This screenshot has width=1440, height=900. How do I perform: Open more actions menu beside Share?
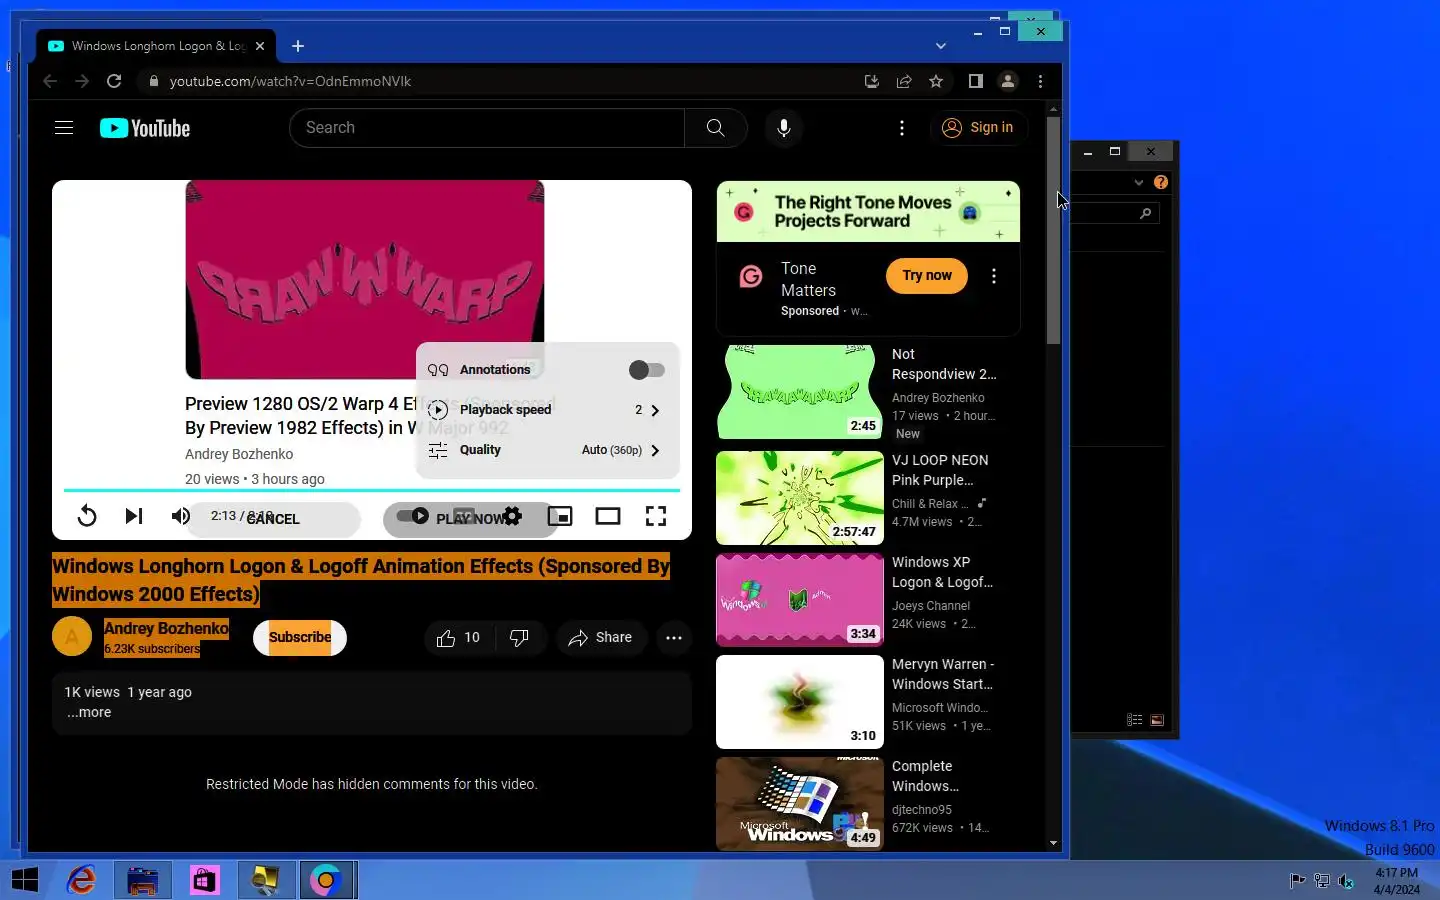(674, 638)
